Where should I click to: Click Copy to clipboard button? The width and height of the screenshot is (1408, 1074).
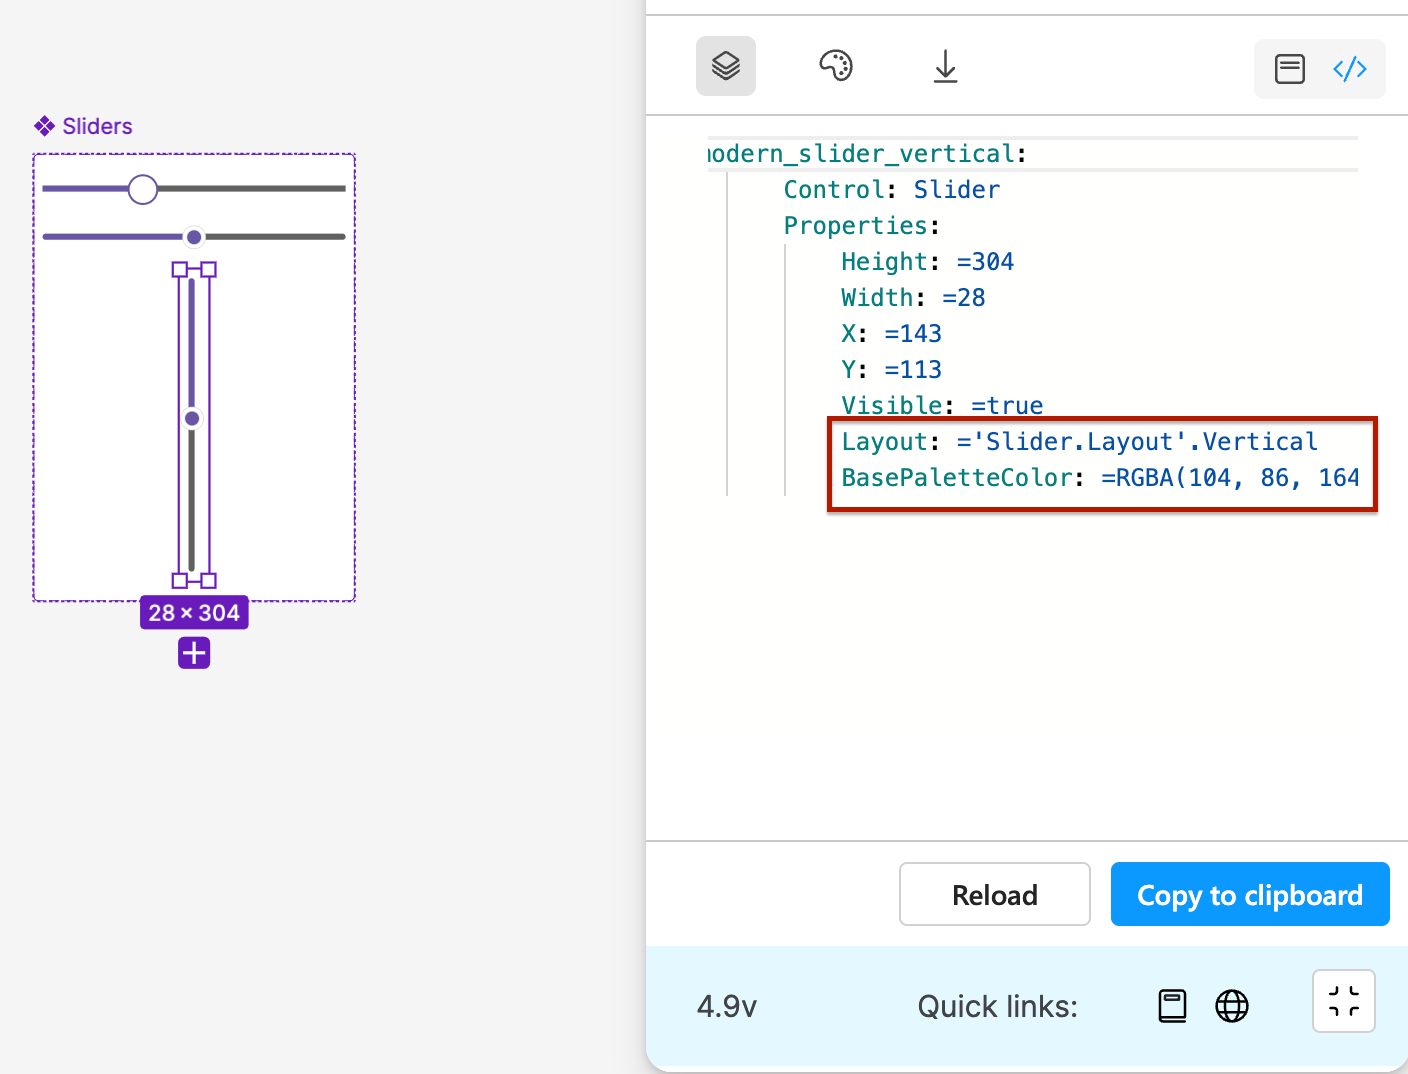tap(1250, 894)
